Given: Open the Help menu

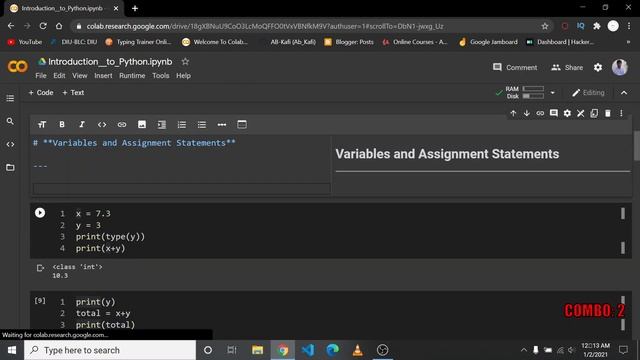Looking at the screenshot, I should 183,76.
